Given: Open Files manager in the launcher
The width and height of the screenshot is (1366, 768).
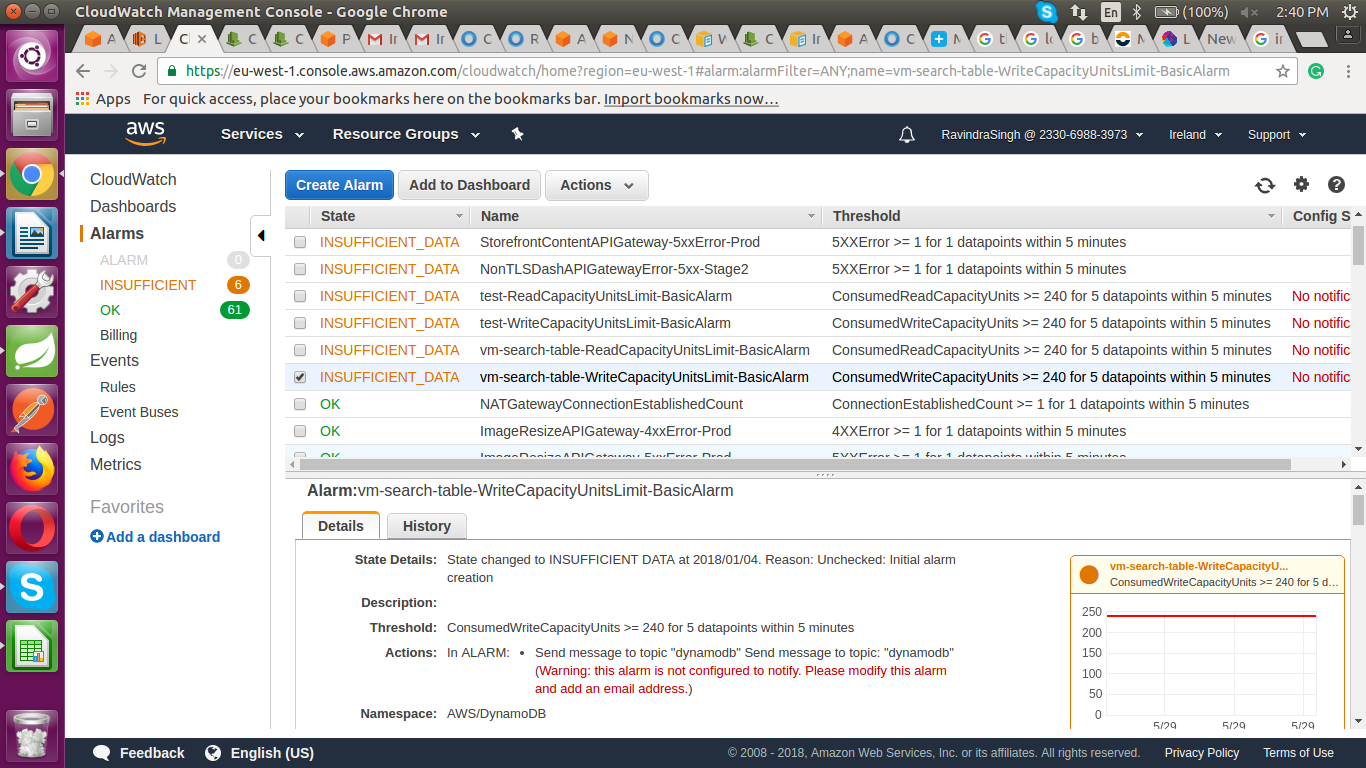Looking at the screenshot, I should pos(32,115).
